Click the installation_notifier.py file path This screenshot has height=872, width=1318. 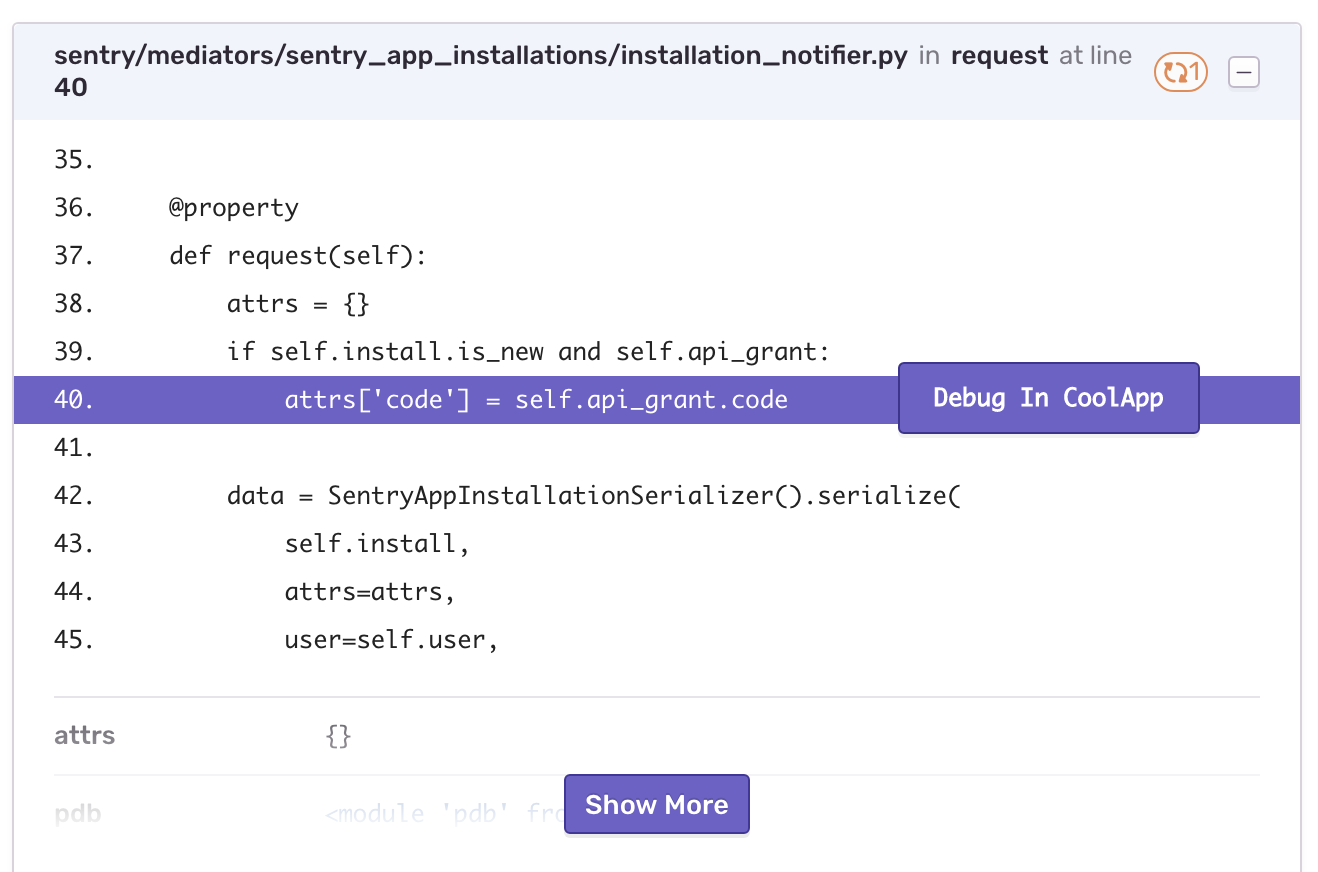click(x=481, y=55)
